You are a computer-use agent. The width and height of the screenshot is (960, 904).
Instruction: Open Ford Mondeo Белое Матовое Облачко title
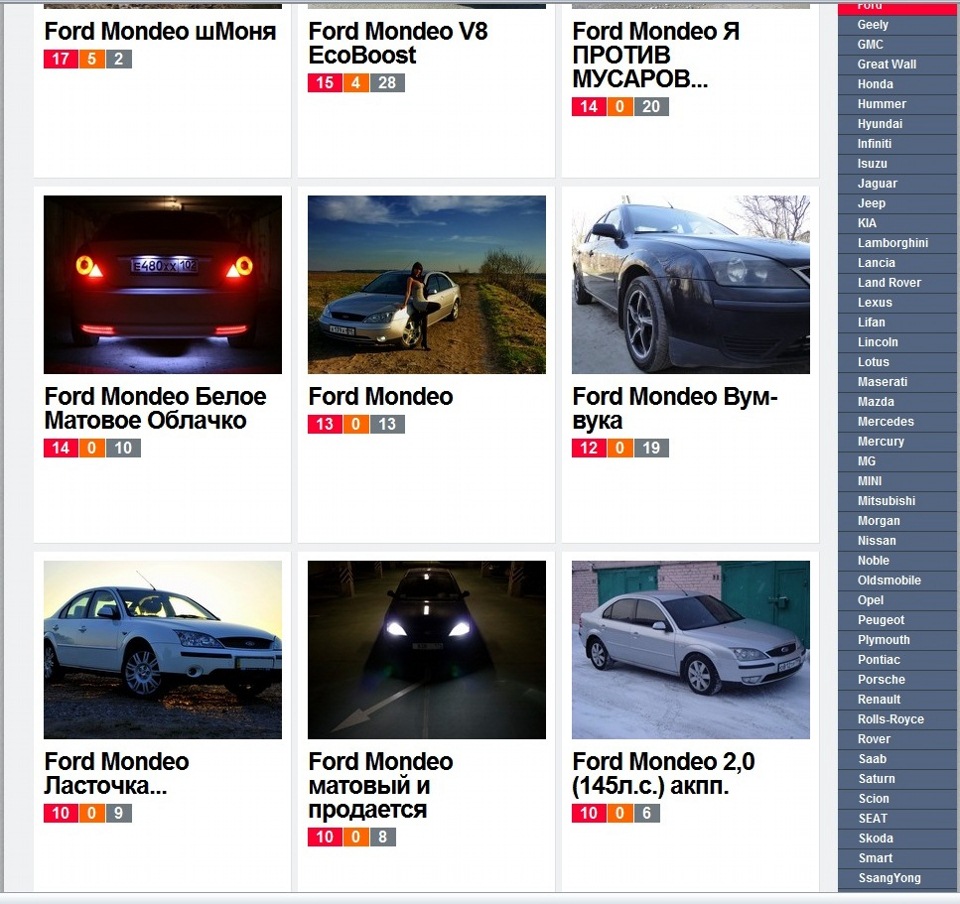pyautogui.click(x=156, y=408)
